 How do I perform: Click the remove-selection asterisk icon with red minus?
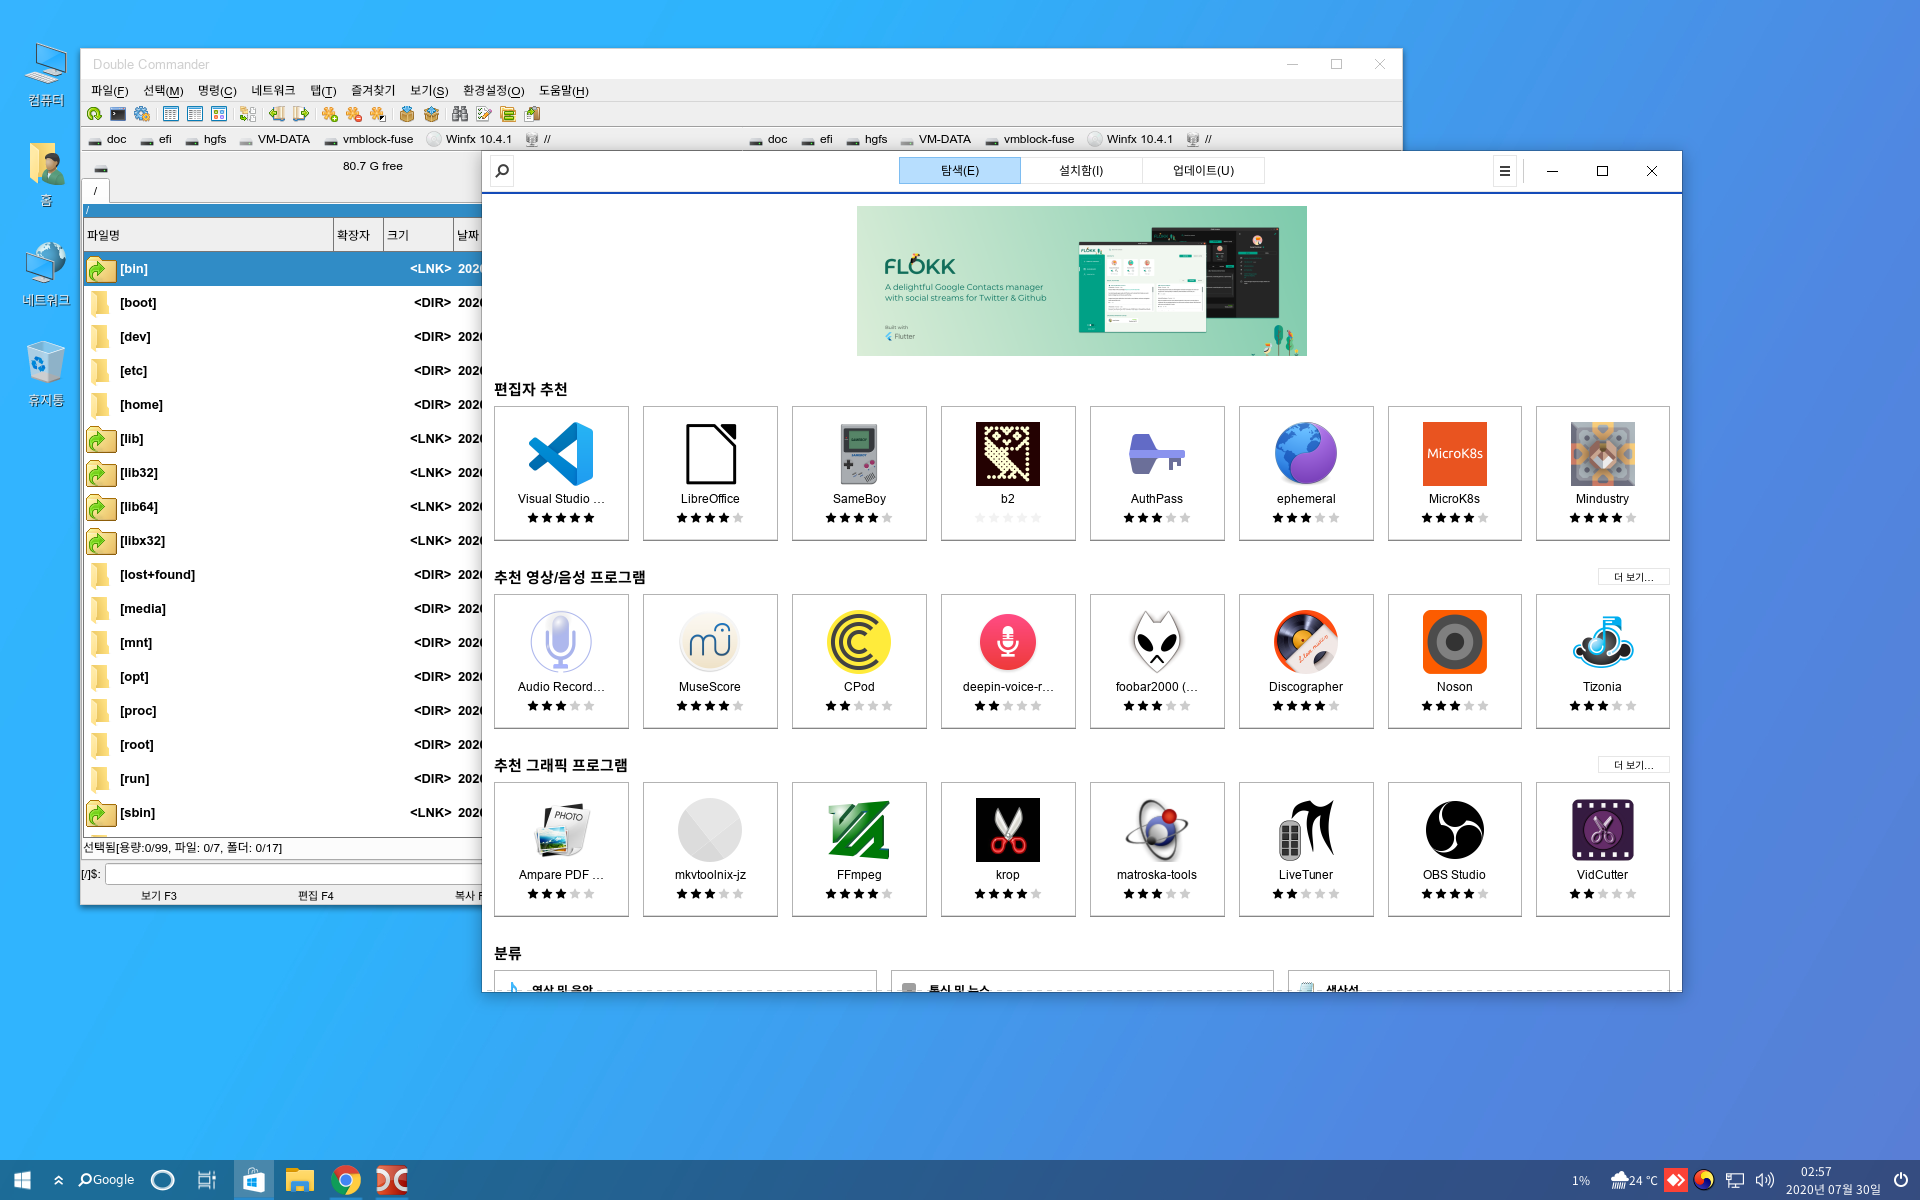(x=353, y=114)
